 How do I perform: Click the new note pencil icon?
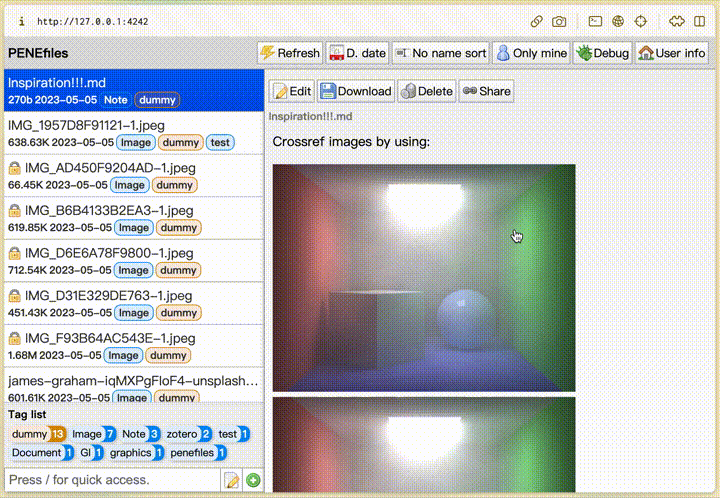tap(231, 481)
